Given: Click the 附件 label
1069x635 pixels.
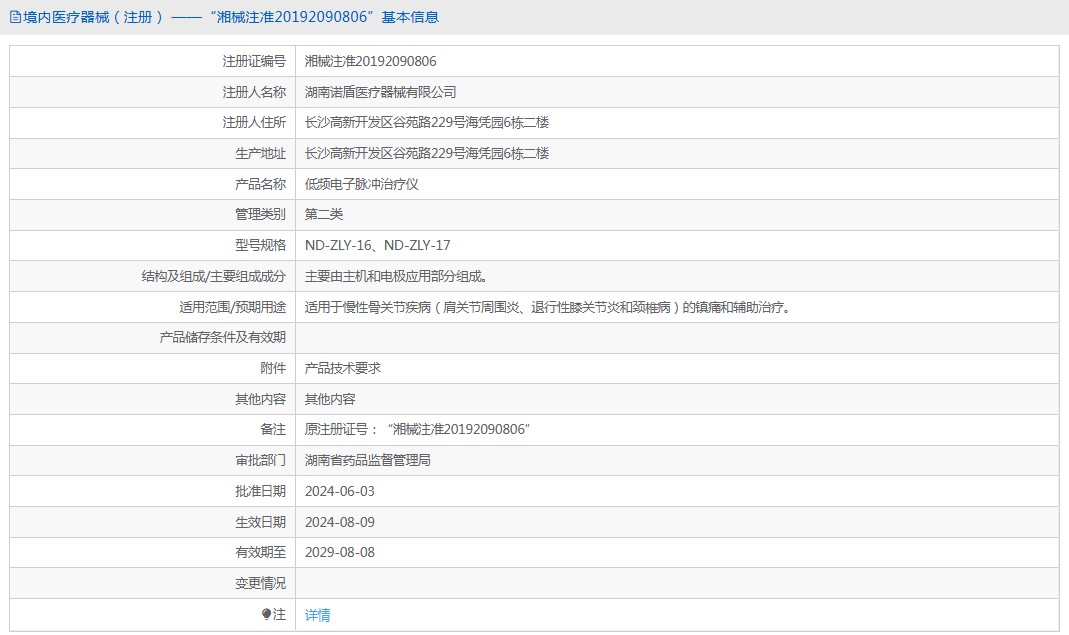Looking at the screenshot, I should click(x=273, y=368).
